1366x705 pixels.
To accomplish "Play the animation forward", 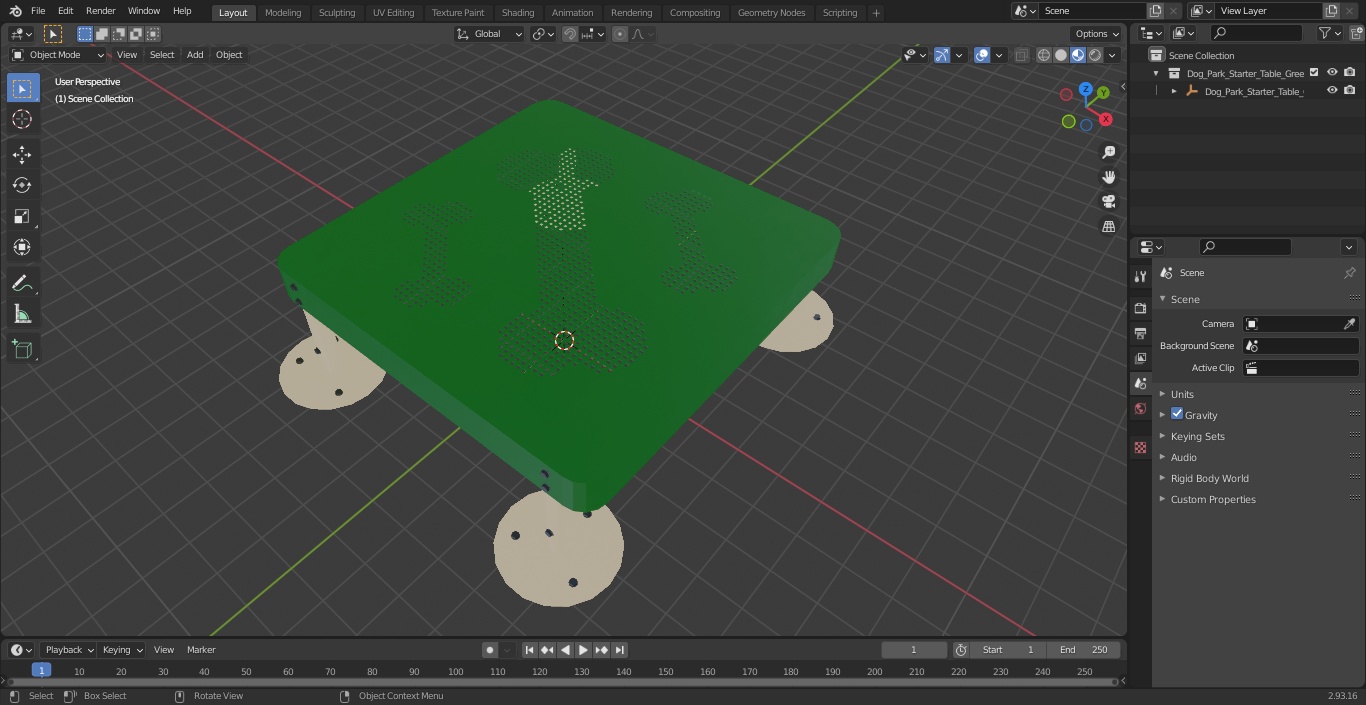I will tap(583, 650).
